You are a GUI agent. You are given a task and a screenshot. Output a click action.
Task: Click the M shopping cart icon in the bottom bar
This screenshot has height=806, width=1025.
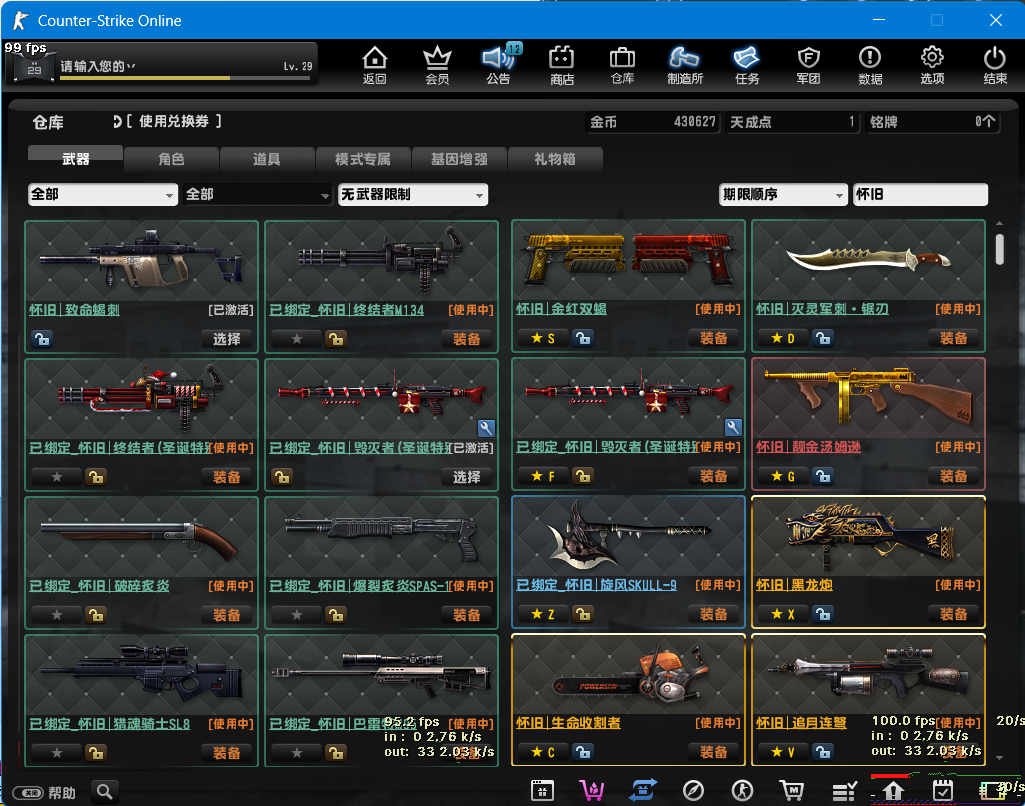click(x=792, y=791)
